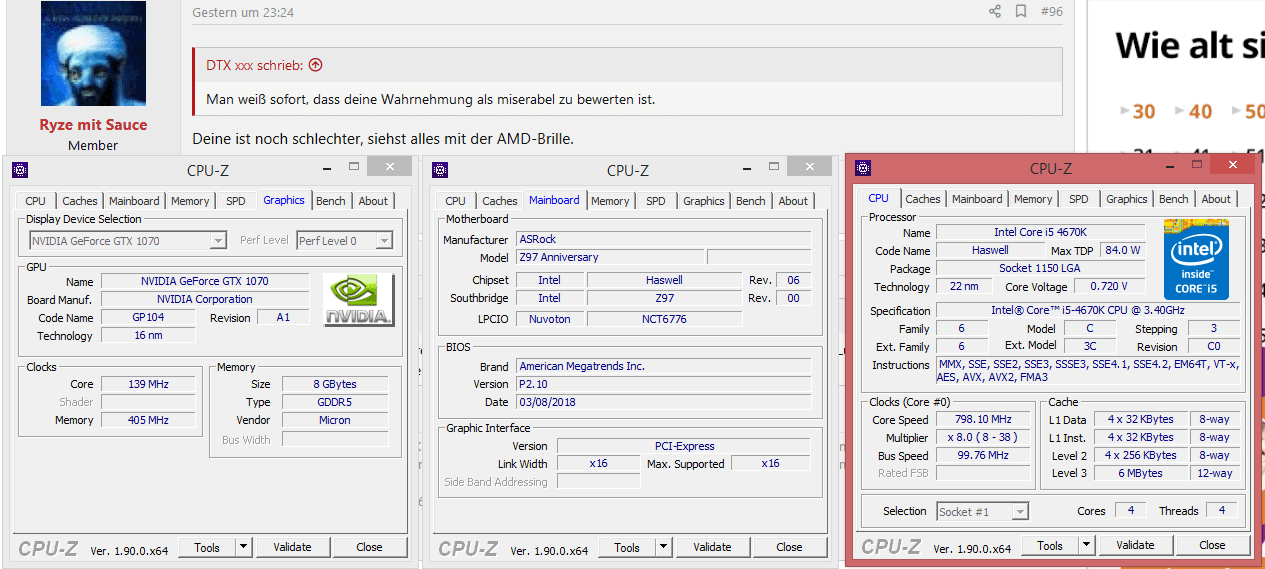
Task: Switch to Caches tab in Graphics window
Action: click(80, 201)
